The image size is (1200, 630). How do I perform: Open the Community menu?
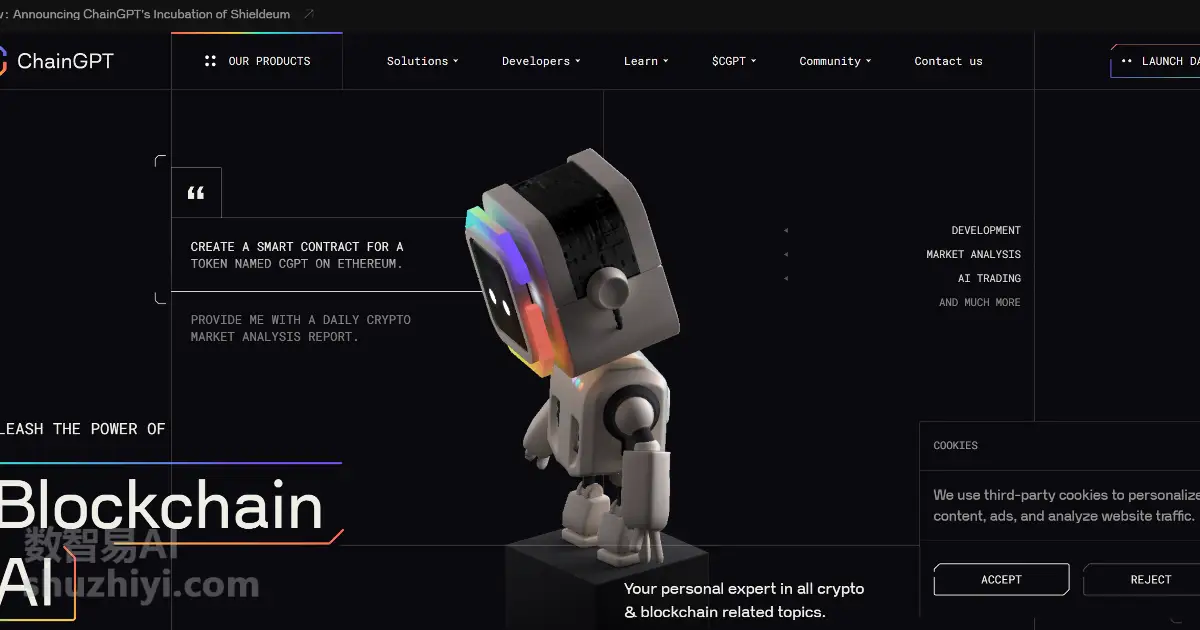click(835, 61)
